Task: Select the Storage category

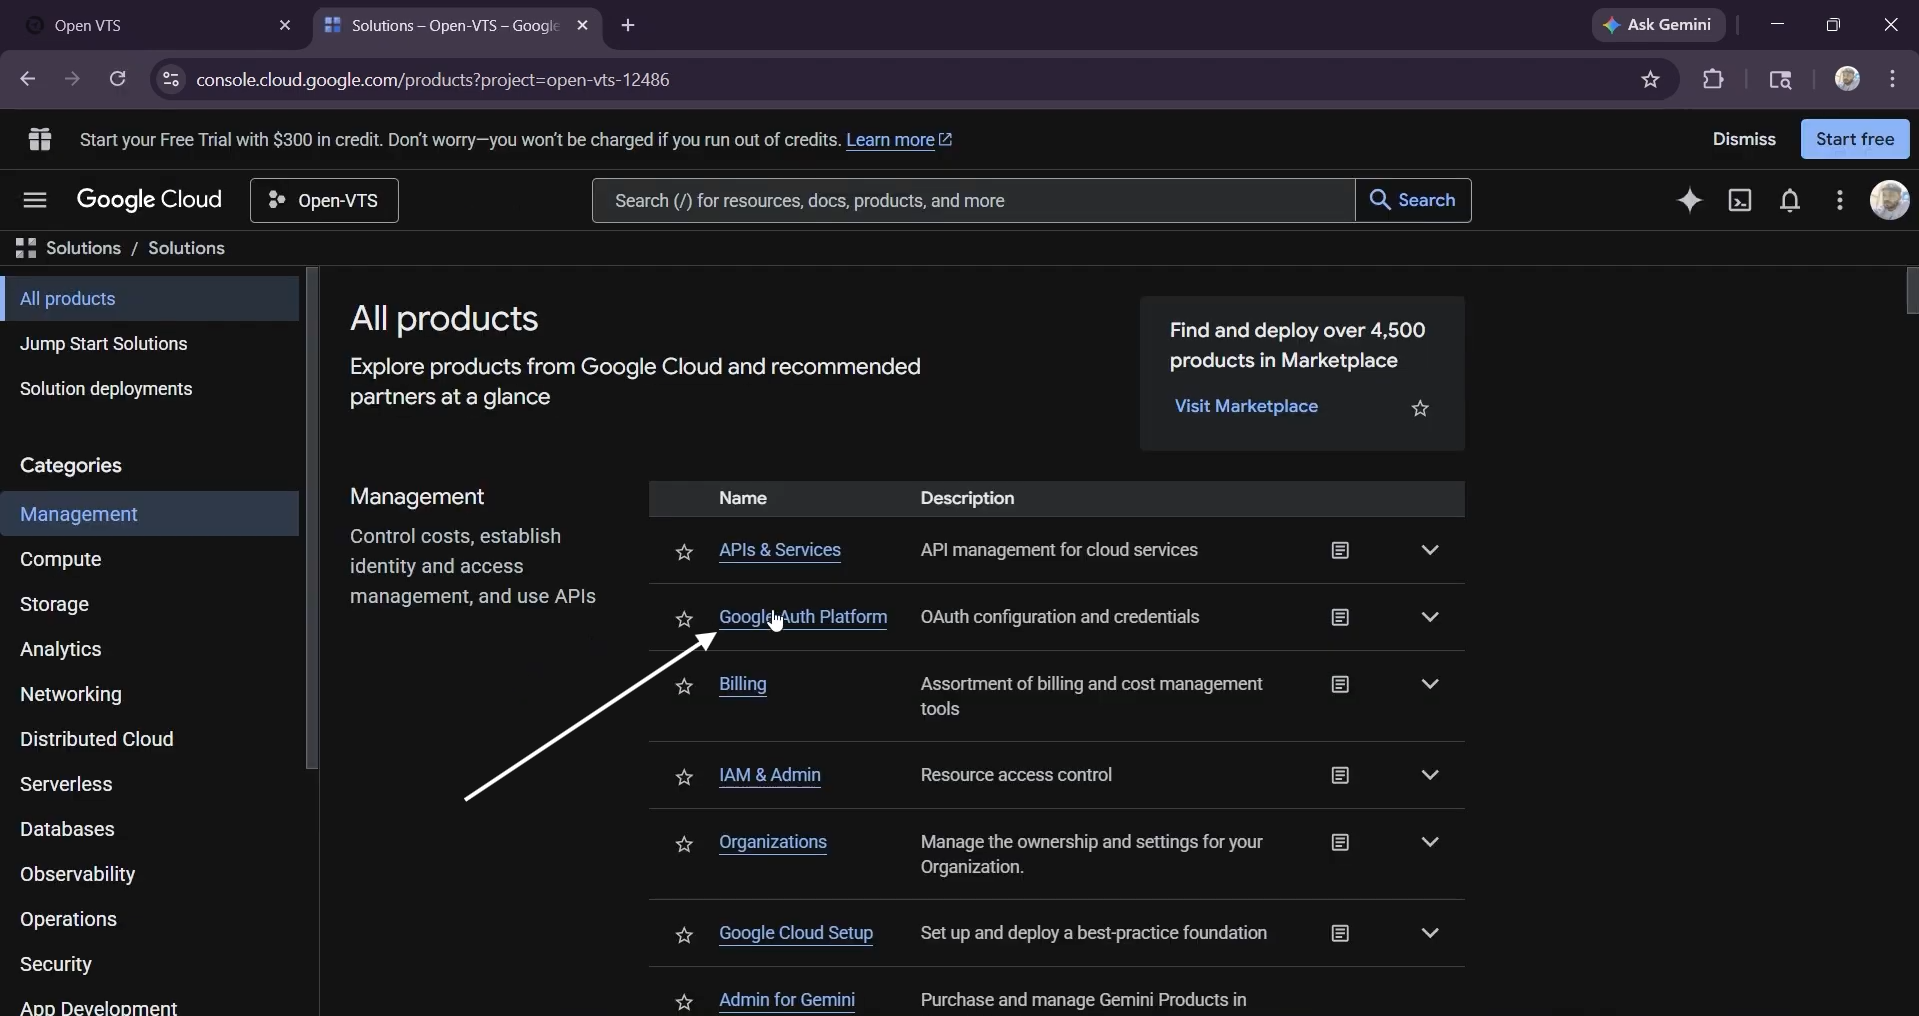Action: [150, 605]
